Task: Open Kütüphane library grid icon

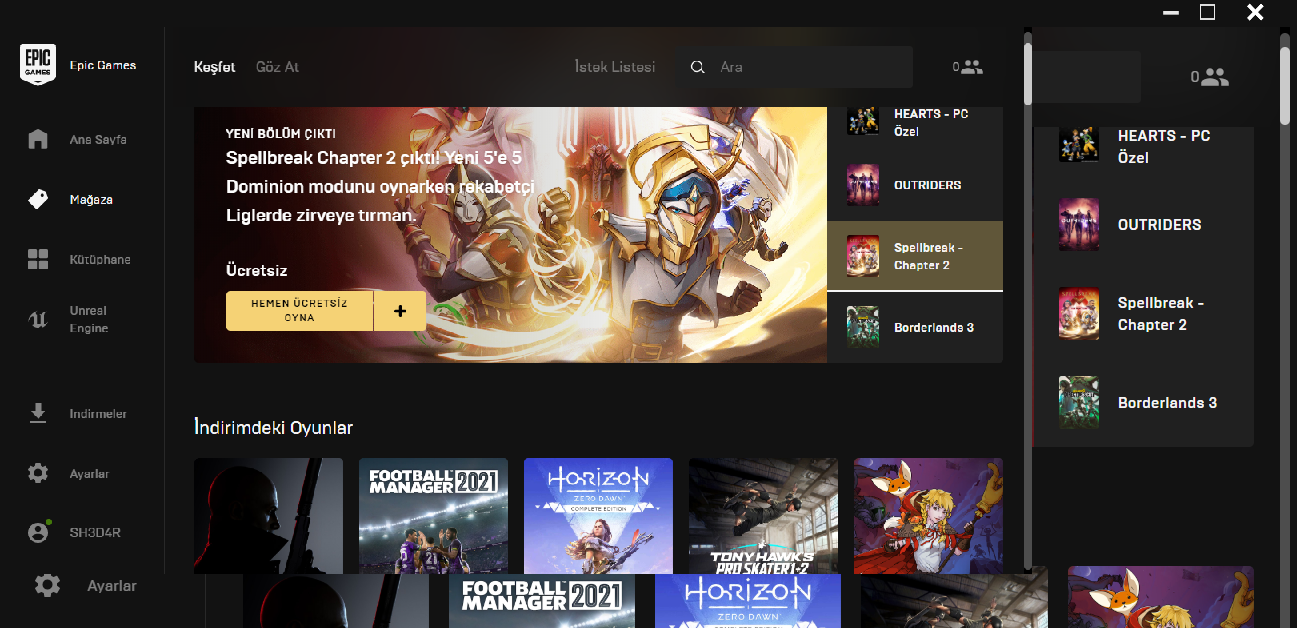Action: pos(38,259)
